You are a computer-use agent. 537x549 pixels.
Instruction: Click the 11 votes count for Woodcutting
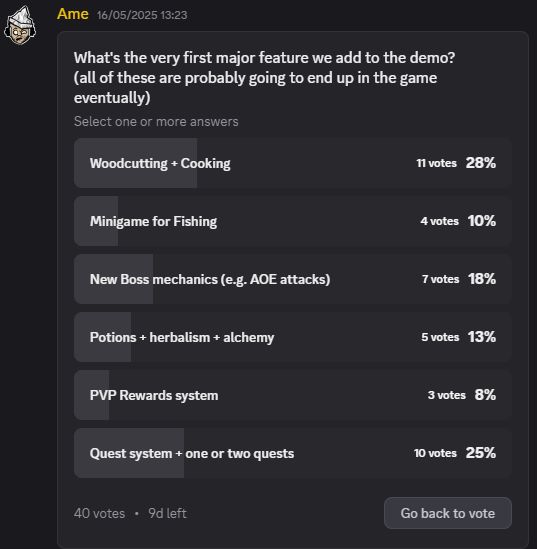pos(437,163)
